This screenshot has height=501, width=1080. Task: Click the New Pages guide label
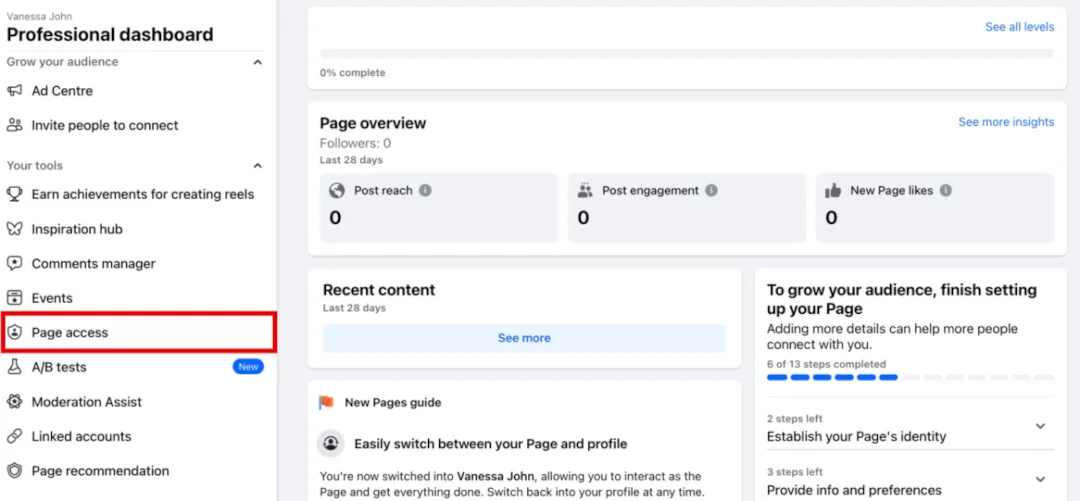coord(393,402)
